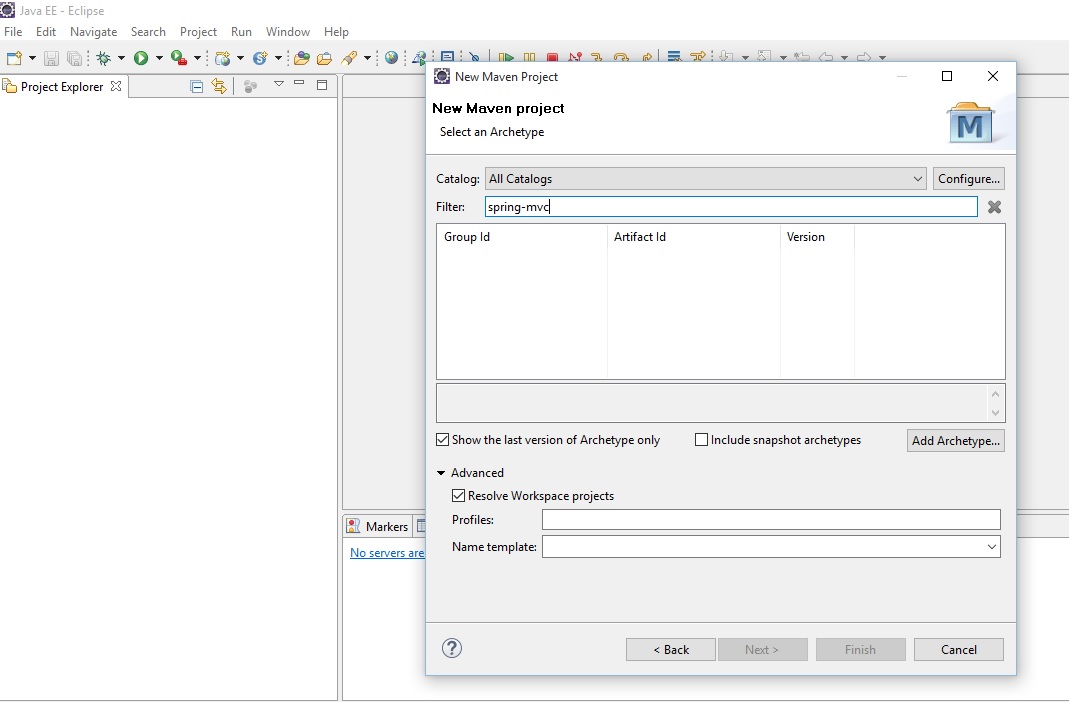This screenshot has width=1069, height=702.
Task: Click the Back navigation arrow in toolbar
Action: point(826,57)
